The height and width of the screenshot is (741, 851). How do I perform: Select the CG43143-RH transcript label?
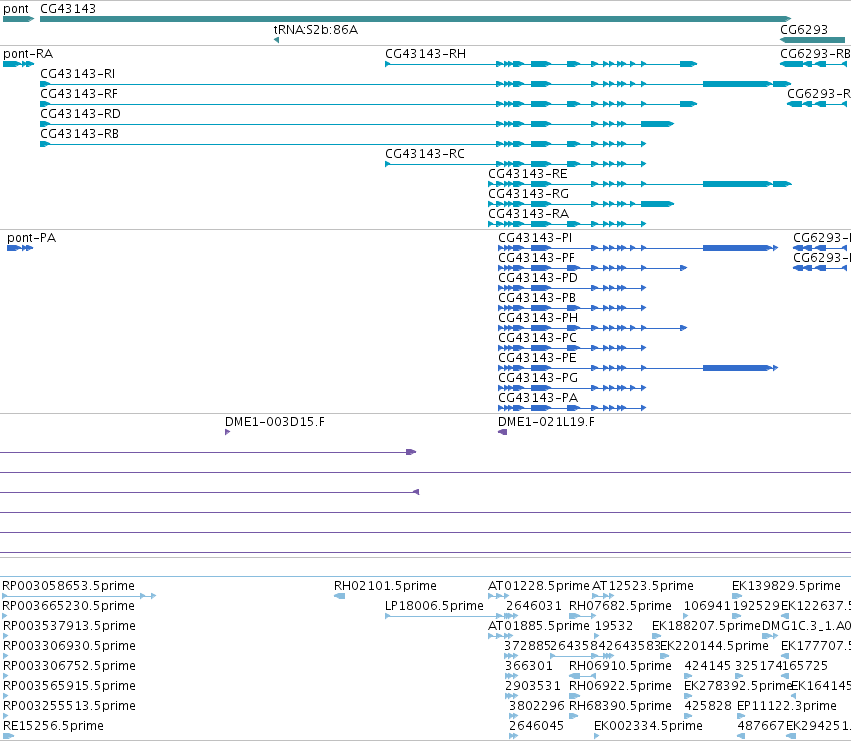426,54
